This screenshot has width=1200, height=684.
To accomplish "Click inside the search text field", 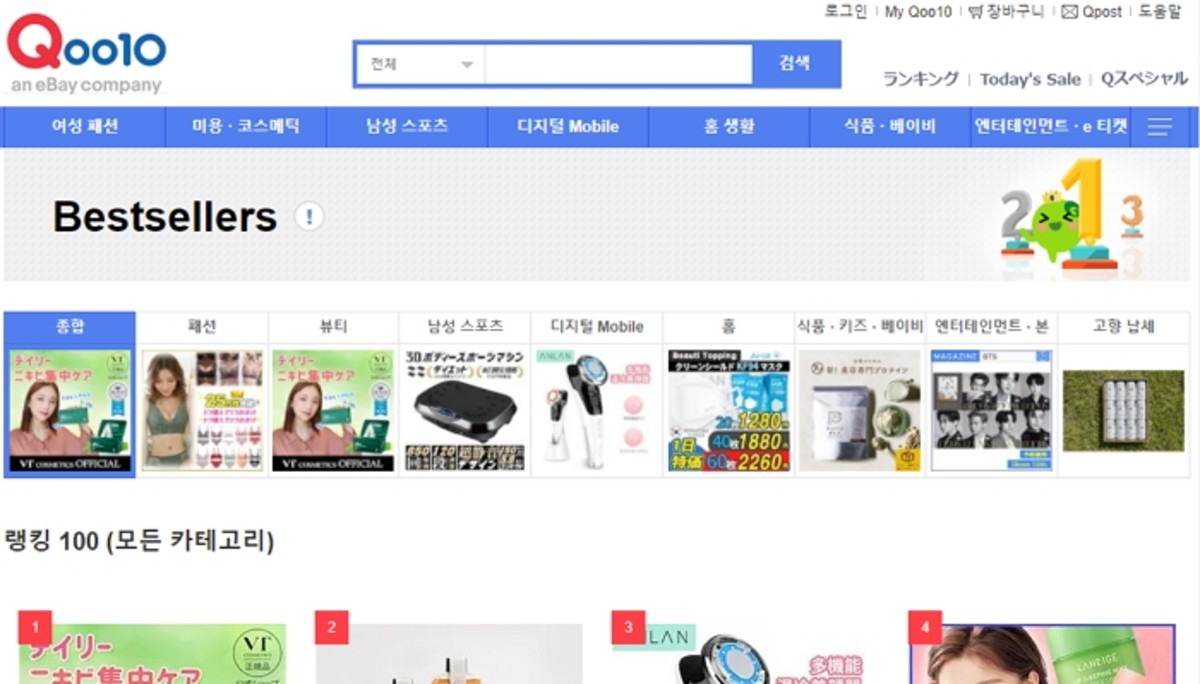I will coord(618,65).
